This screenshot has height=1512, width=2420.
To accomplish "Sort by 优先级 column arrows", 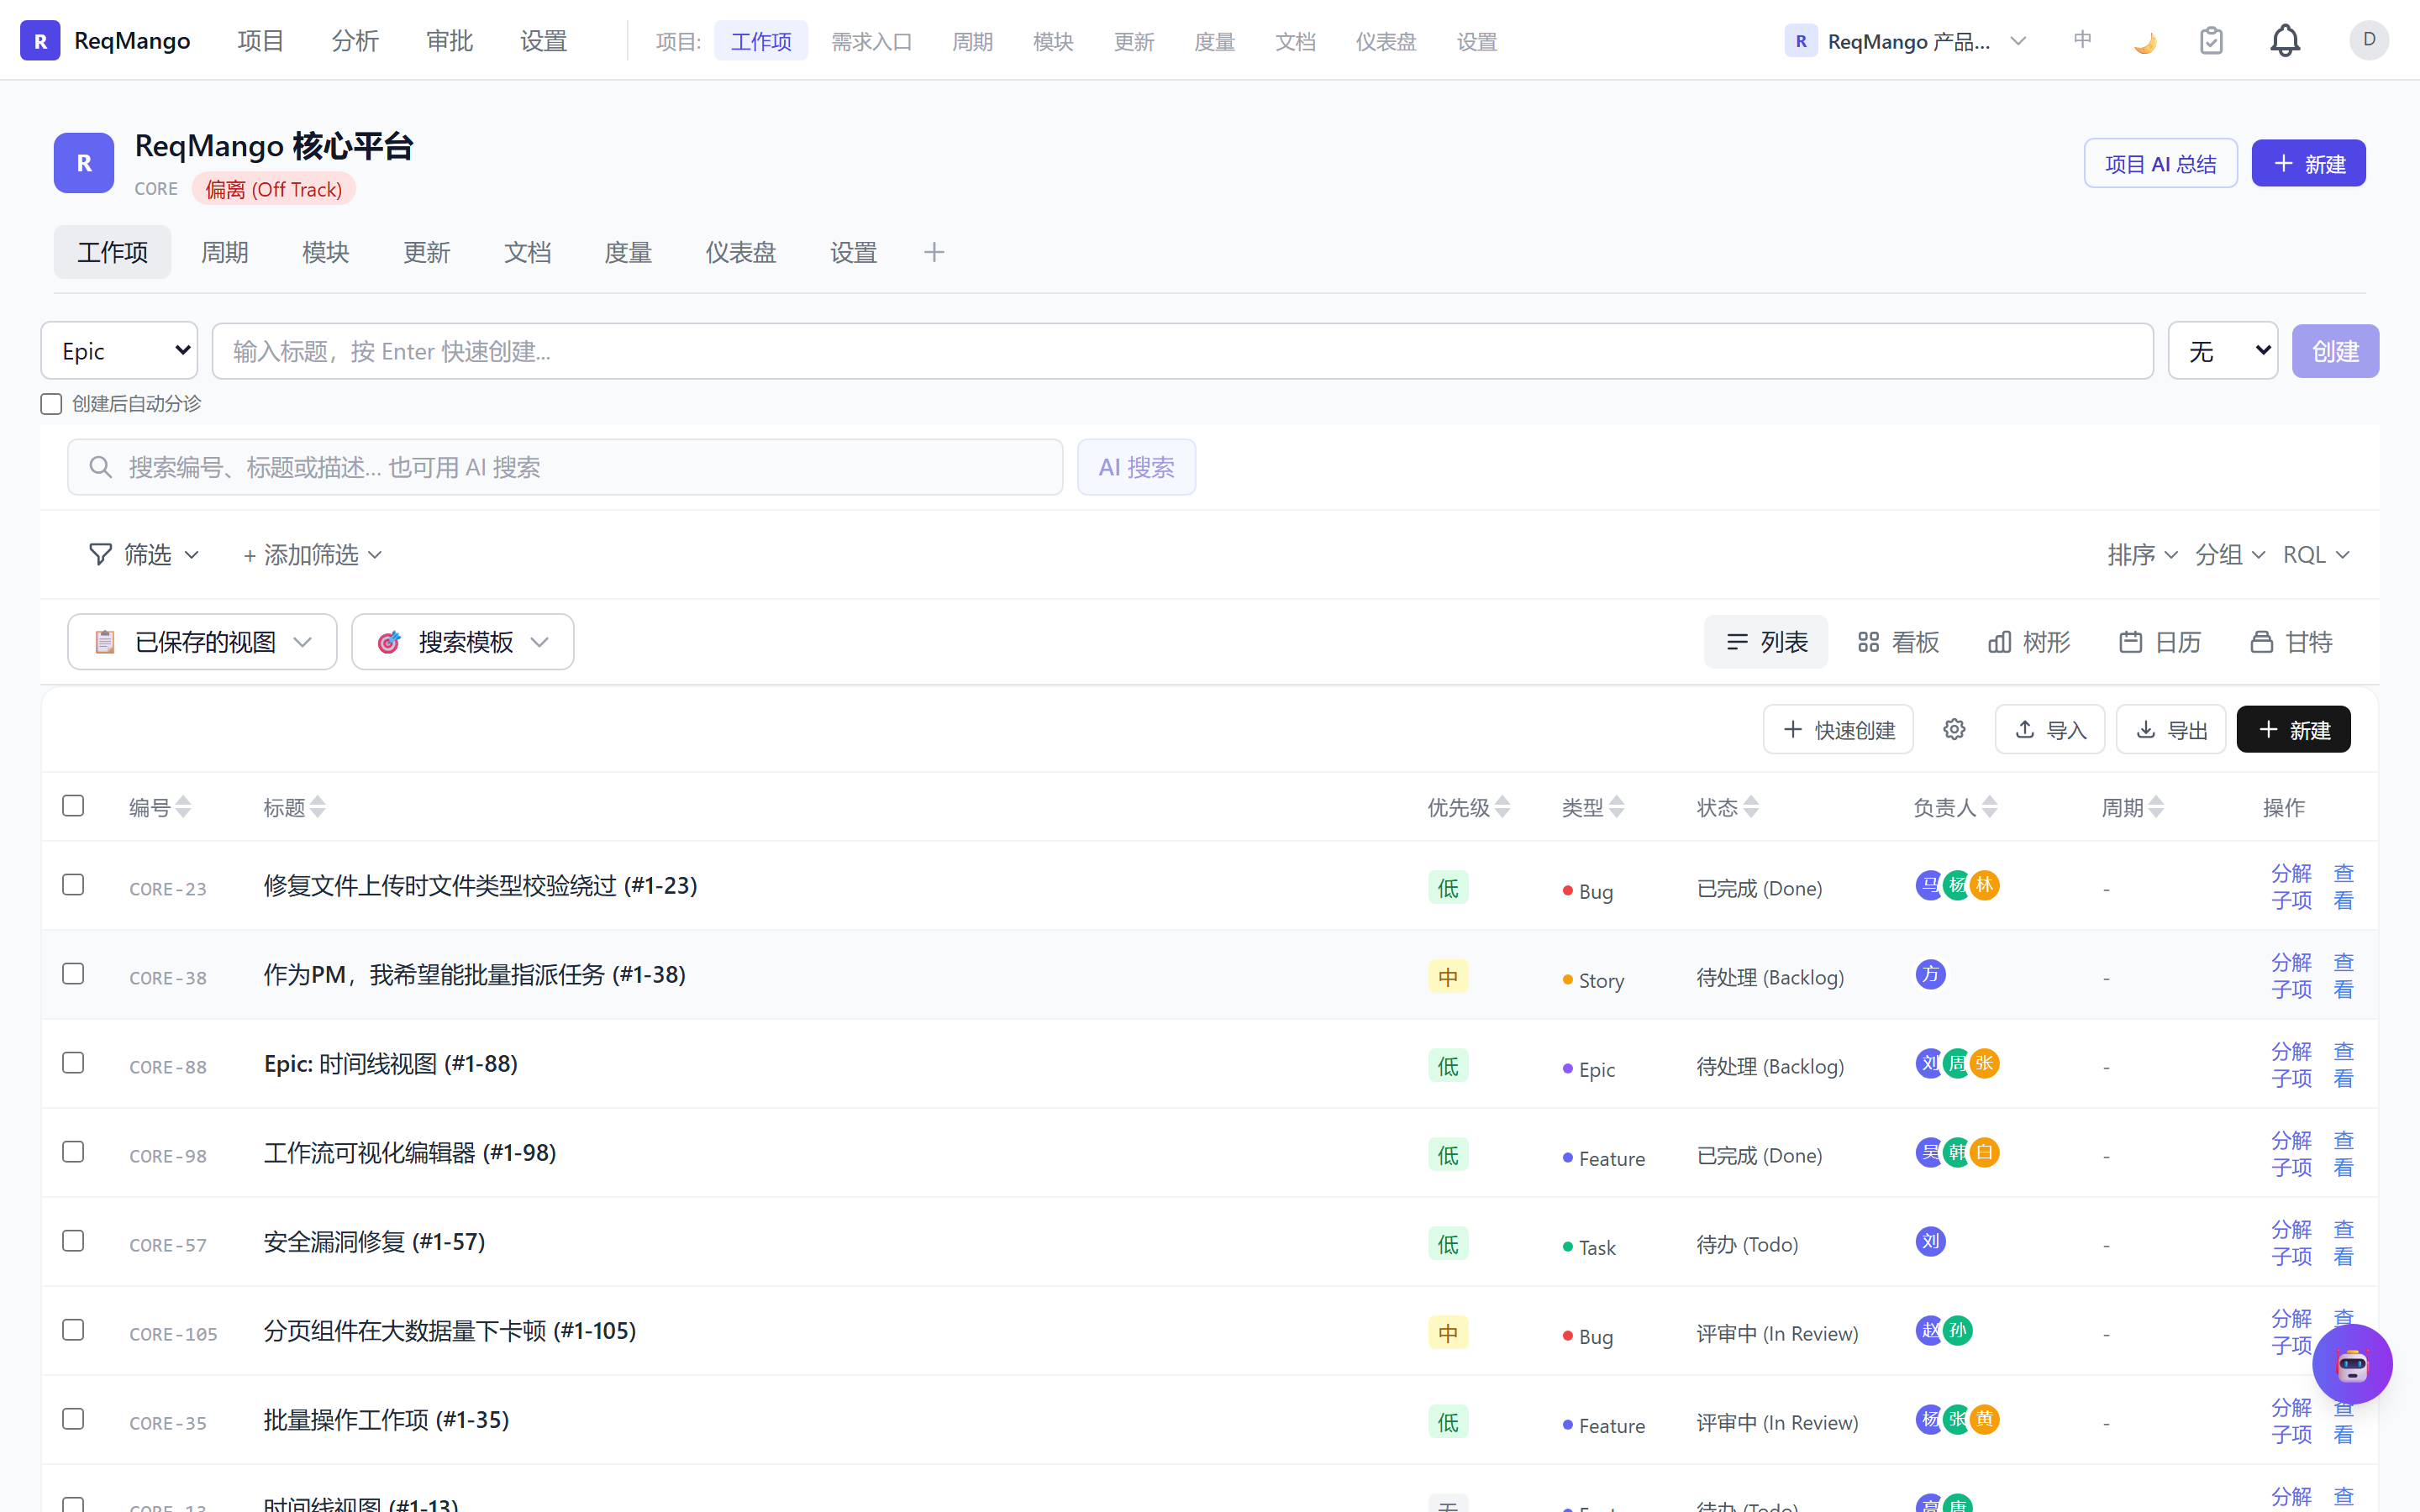I will tap(1502, 807).
